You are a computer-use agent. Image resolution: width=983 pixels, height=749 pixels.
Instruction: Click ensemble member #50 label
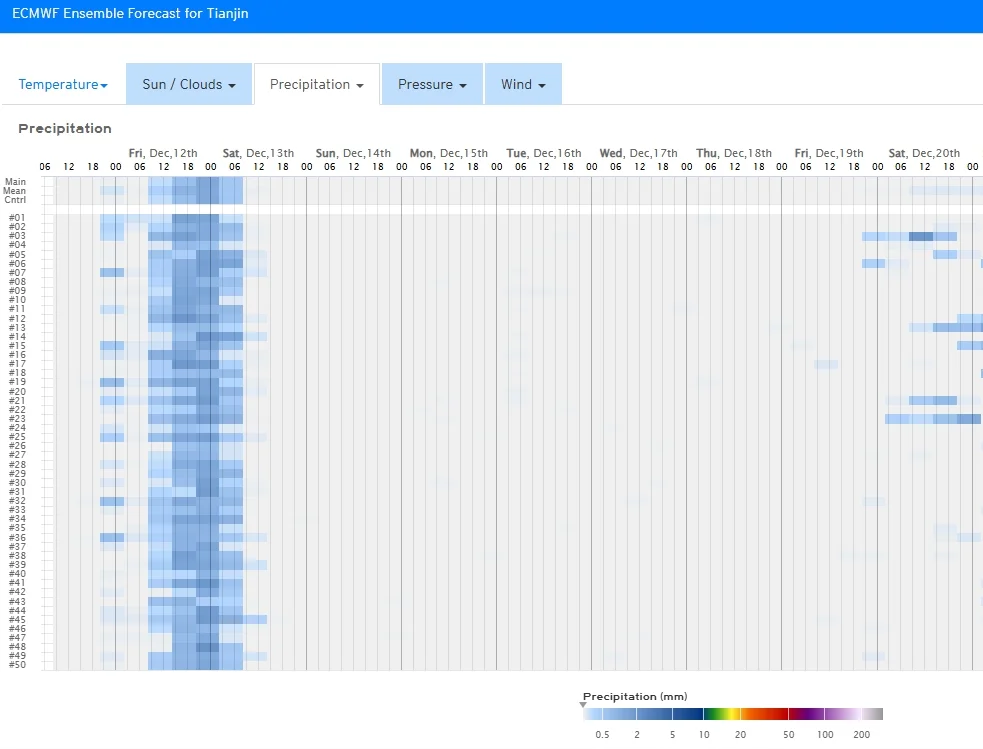17,665
